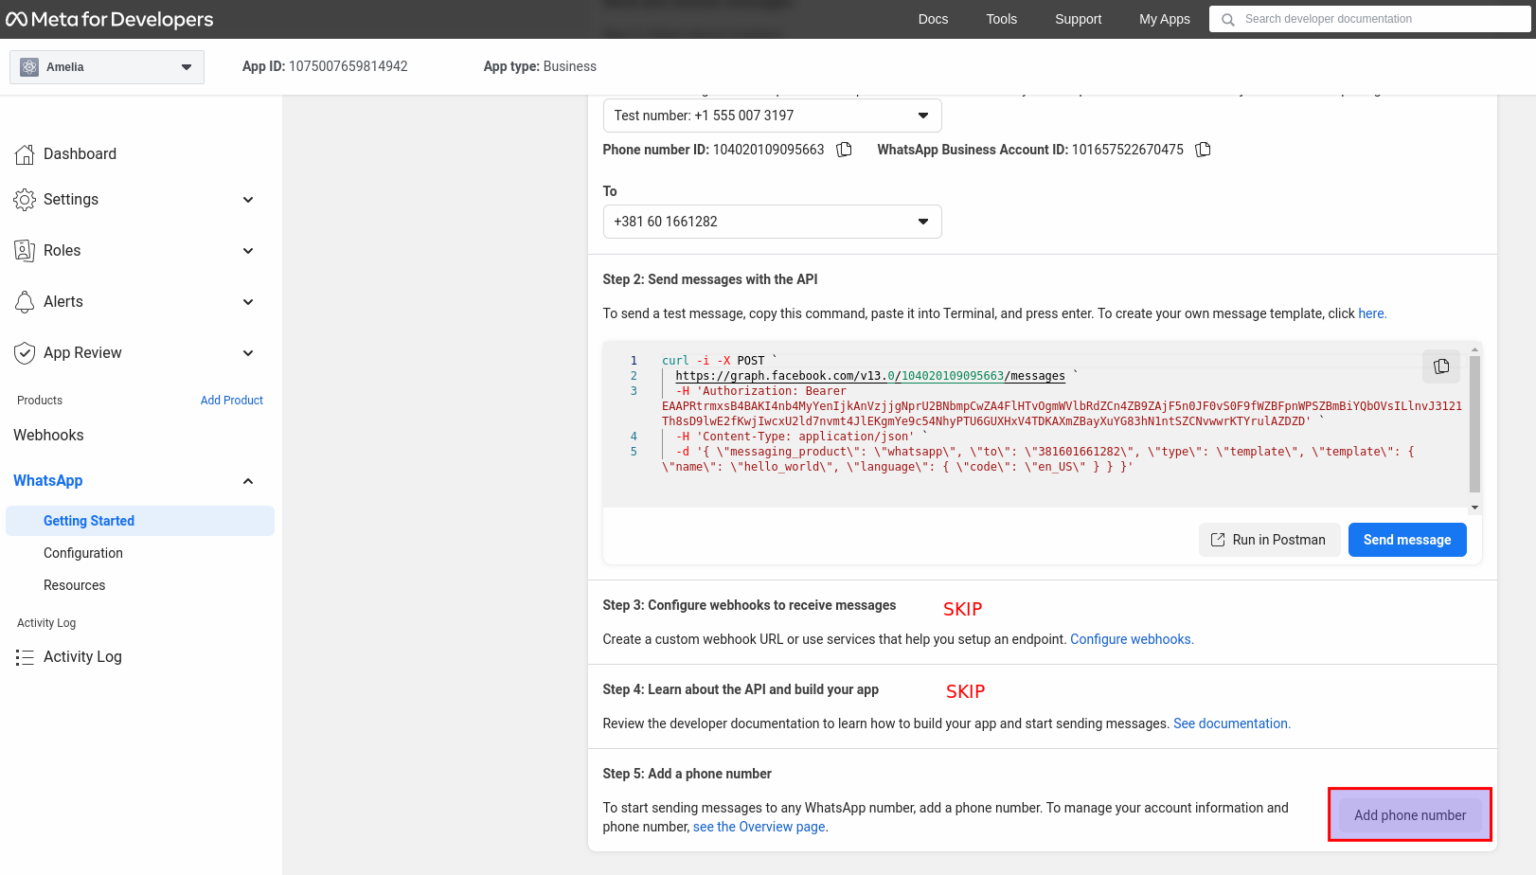Click the search developer documentation field
The image size is (1536, 875).
pyautogui.click(x=1380, y=19)
